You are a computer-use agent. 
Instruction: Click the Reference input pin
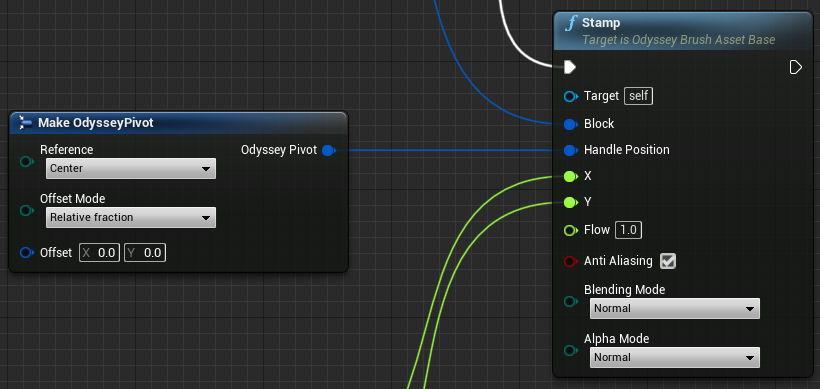click(x=26, y=161)
